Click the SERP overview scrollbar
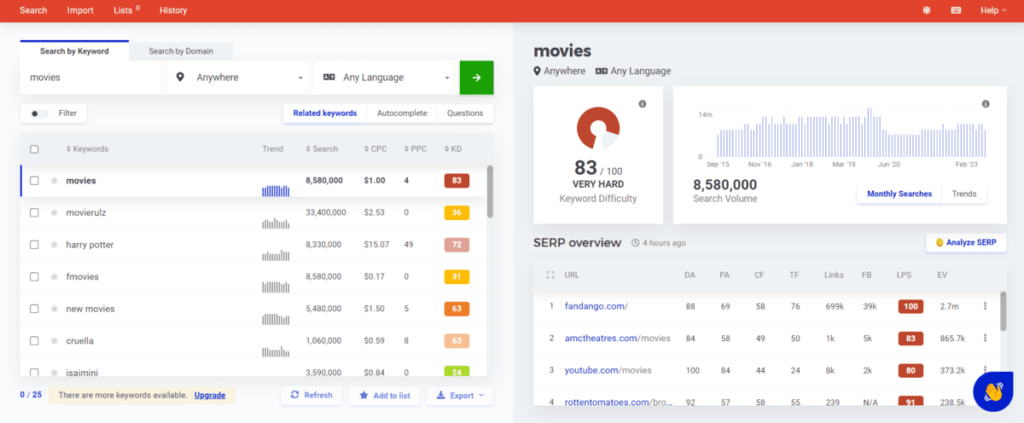 [1003, 311]
